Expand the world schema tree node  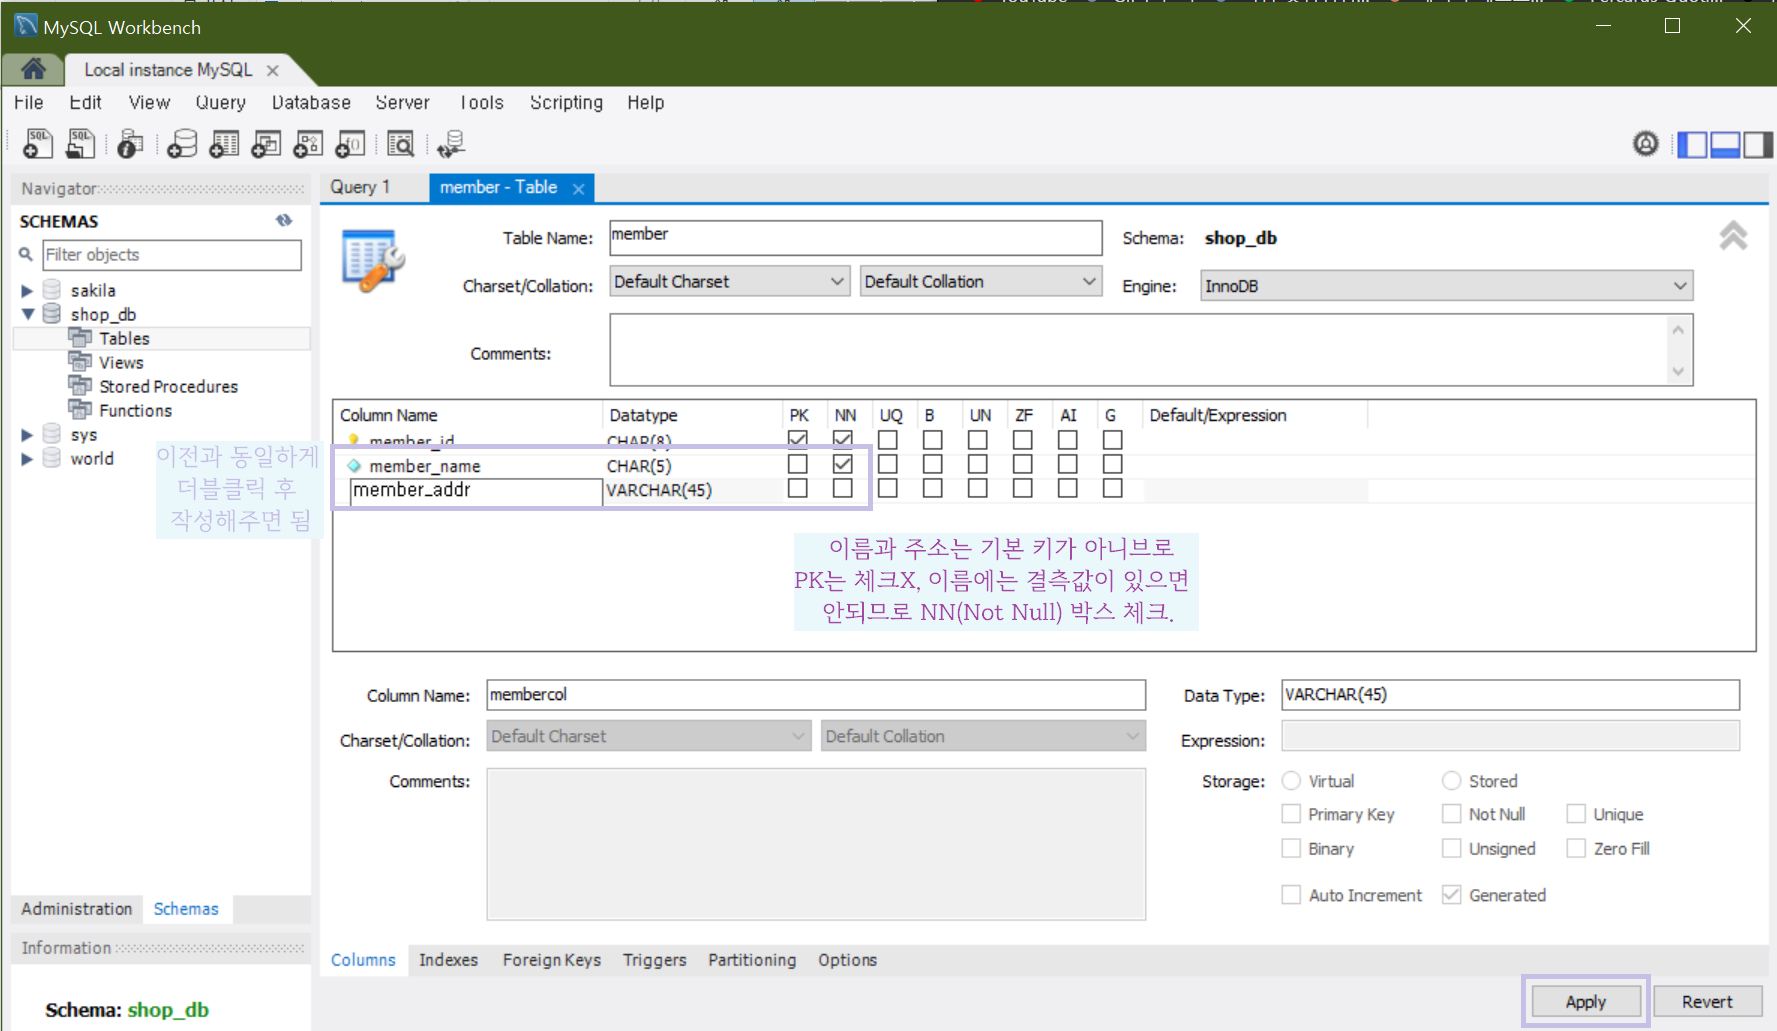pos(27,459)
